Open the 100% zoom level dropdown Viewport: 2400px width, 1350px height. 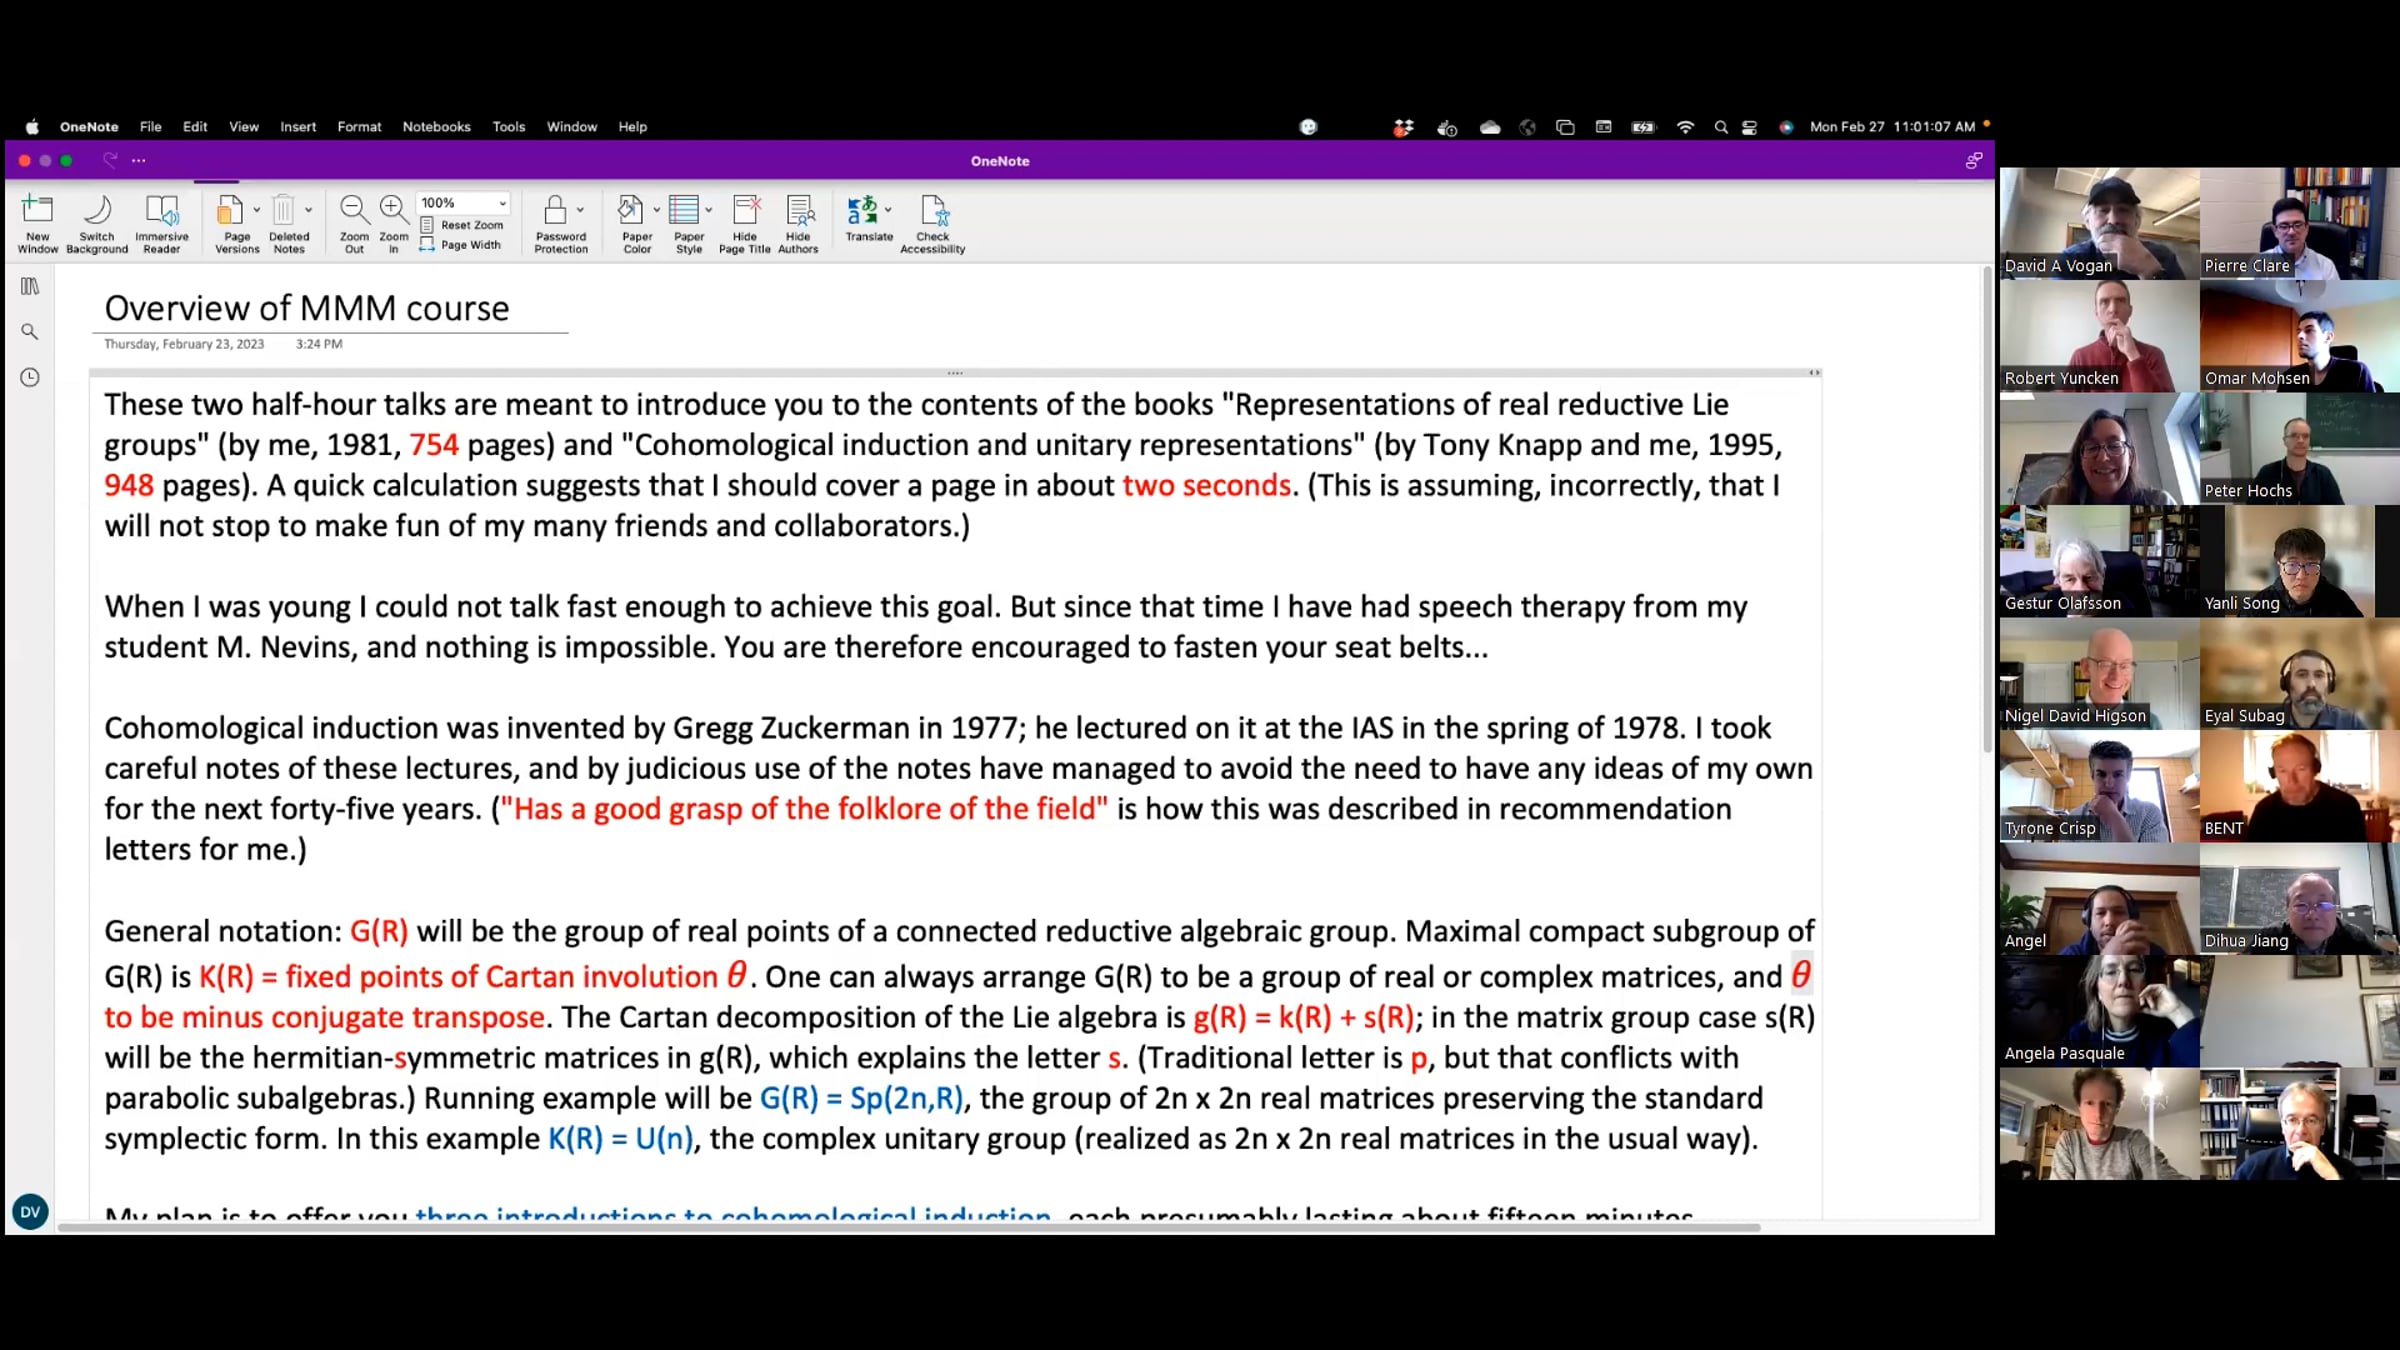coord(502,203)
